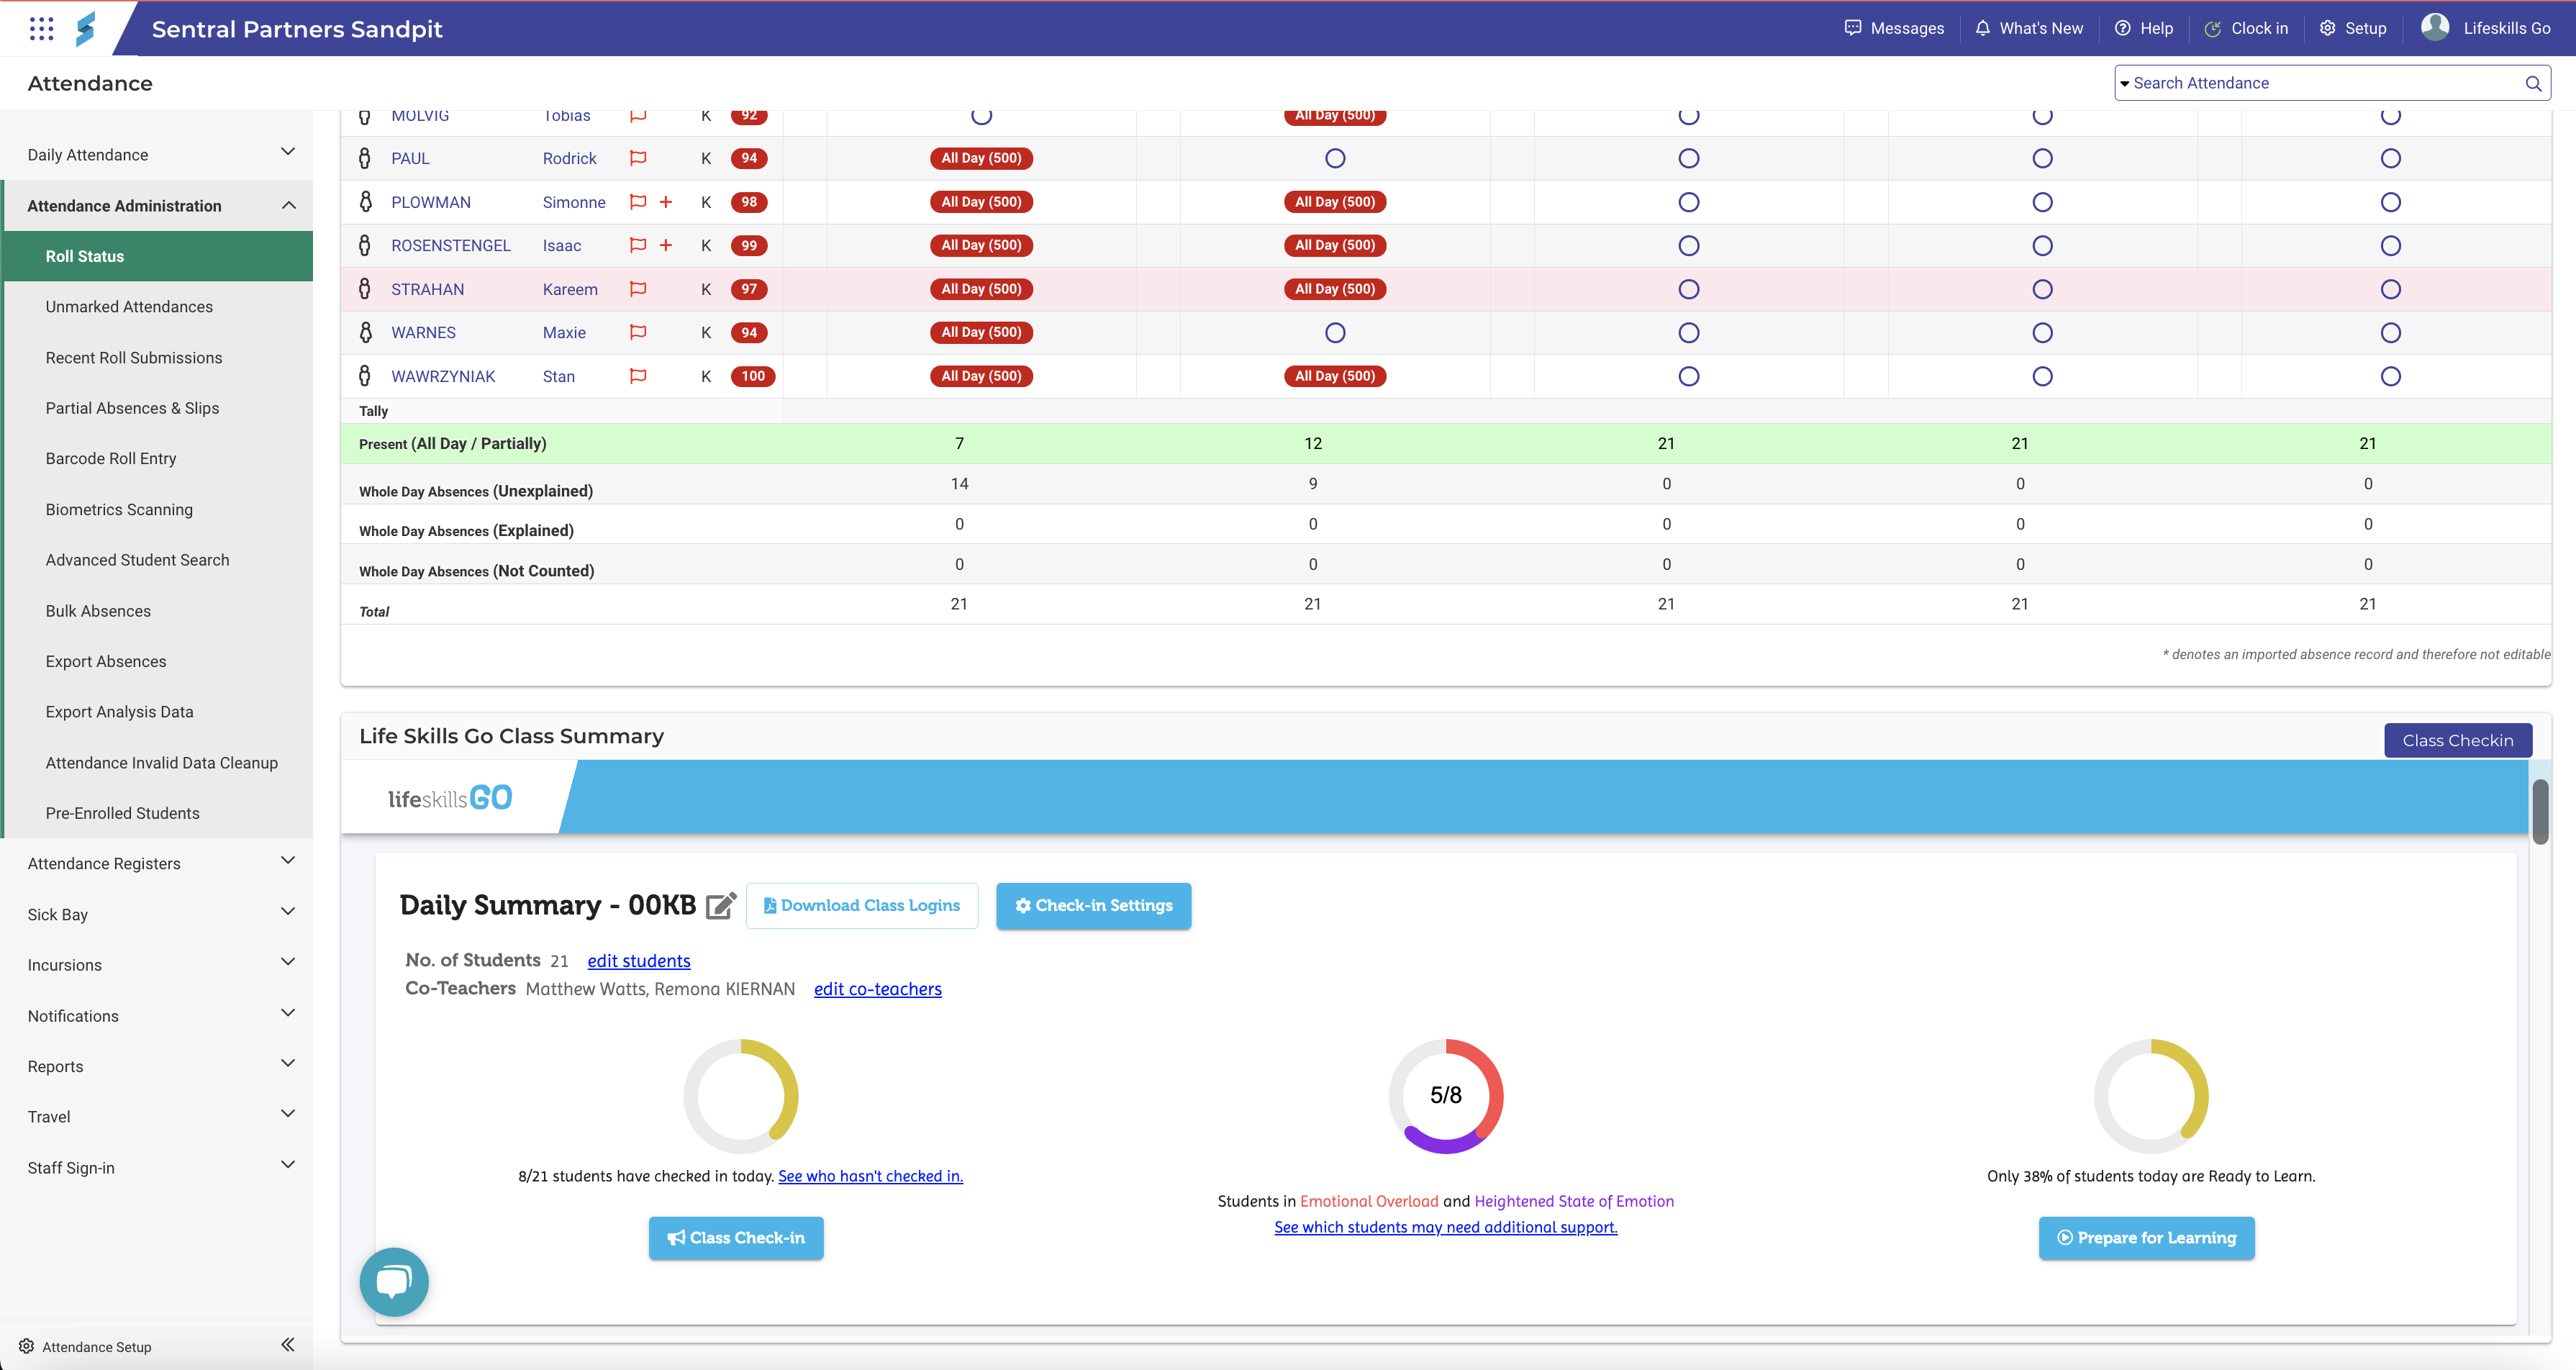Click the red flag icon for PAUL Rodrick
Viewport: 2576px width, 1370px height.
tap(638, 158)
